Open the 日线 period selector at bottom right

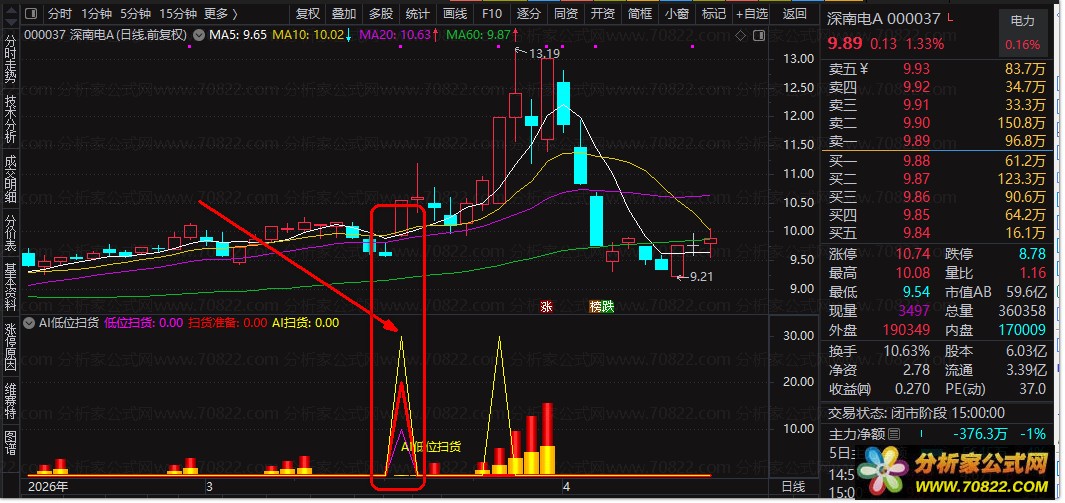point(793,487)
